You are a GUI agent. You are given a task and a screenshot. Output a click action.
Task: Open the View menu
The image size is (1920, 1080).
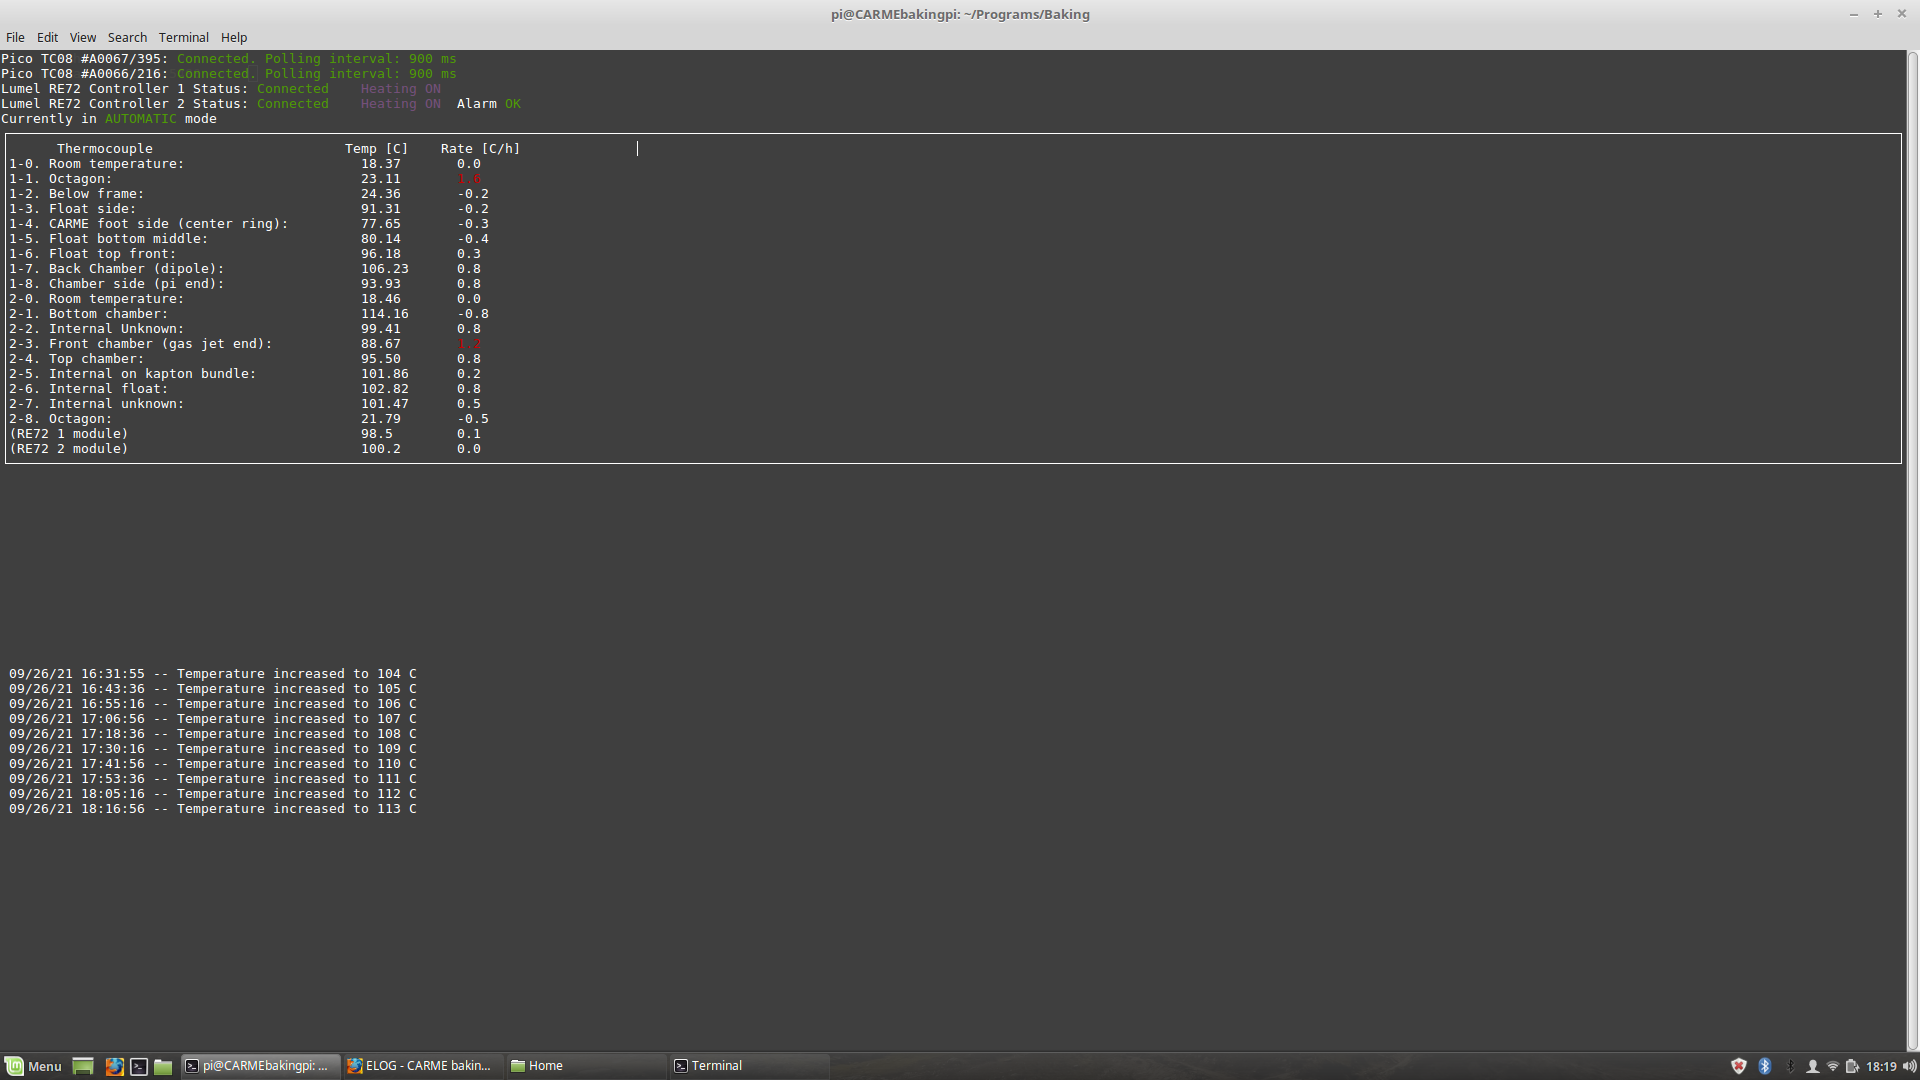click(83, 37)
